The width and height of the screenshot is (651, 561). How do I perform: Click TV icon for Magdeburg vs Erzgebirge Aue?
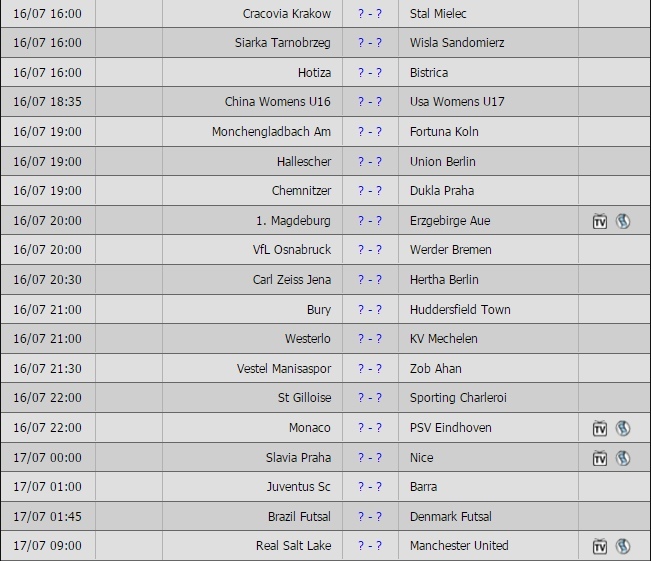[600, 221]
